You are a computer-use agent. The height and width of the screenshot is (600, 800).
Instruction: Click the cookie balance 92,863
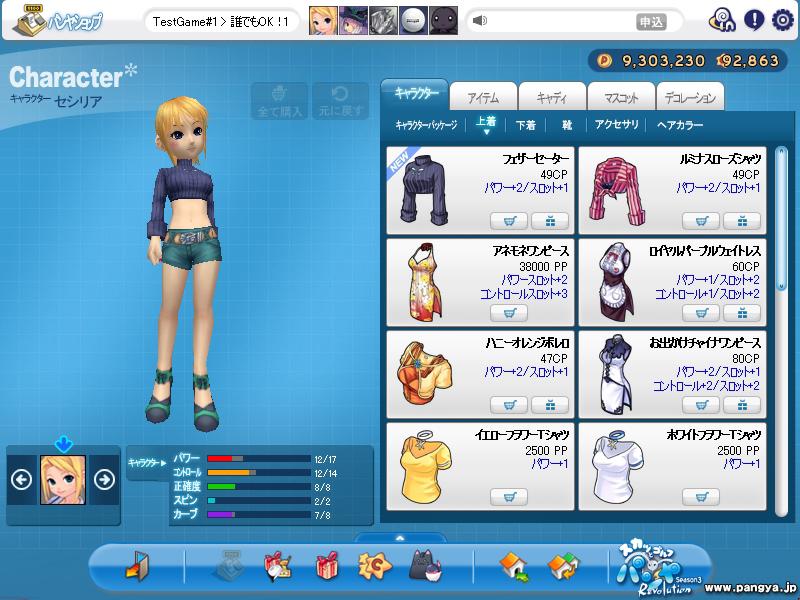coord(750,61)
